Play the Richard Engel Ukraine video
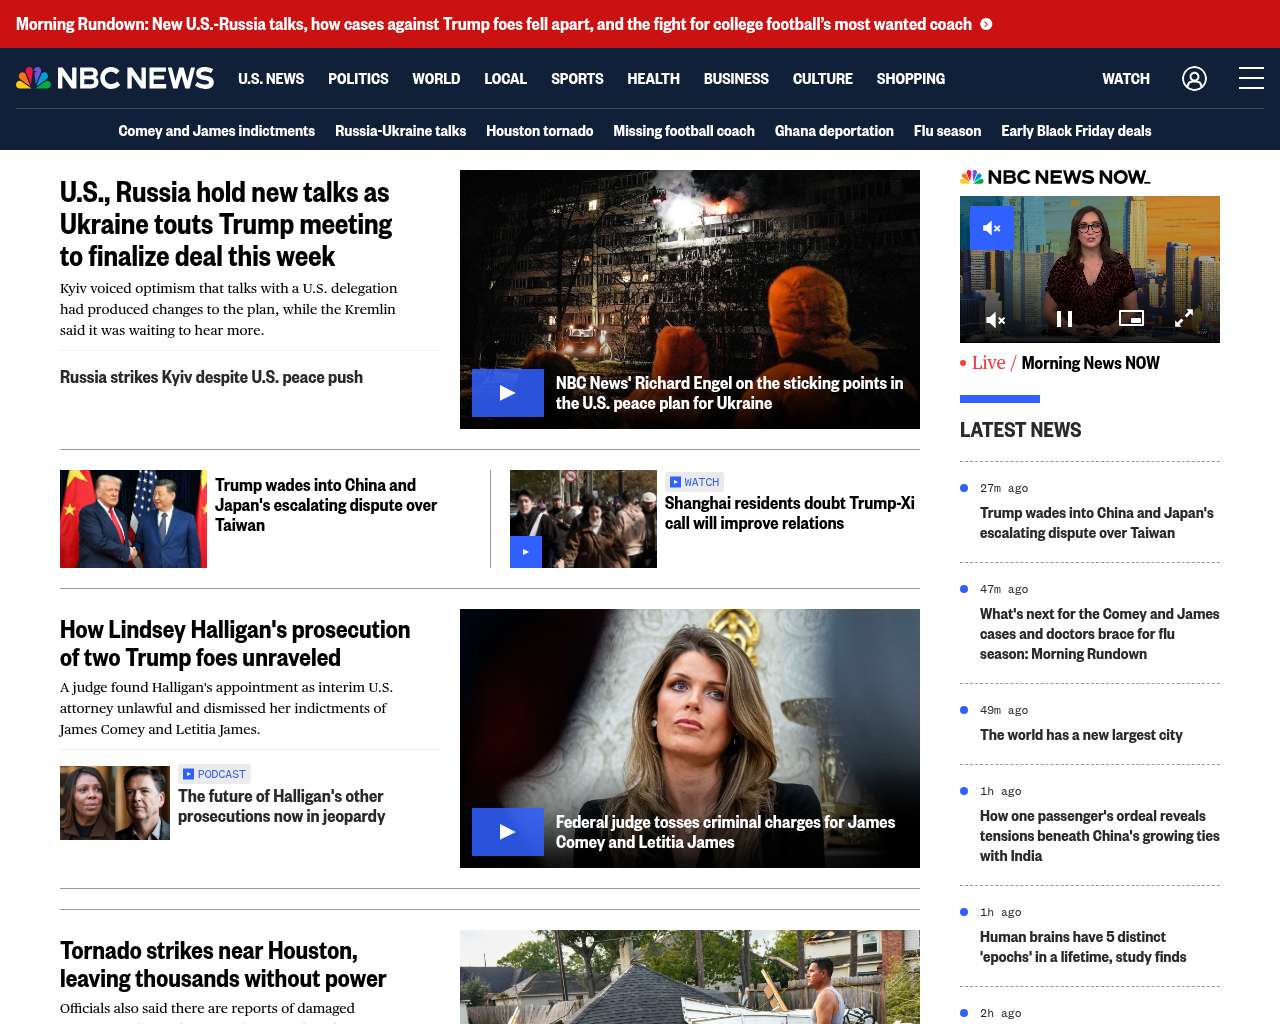The height and width of the screenshot is (1024, 1280). [x=507, y=393]
